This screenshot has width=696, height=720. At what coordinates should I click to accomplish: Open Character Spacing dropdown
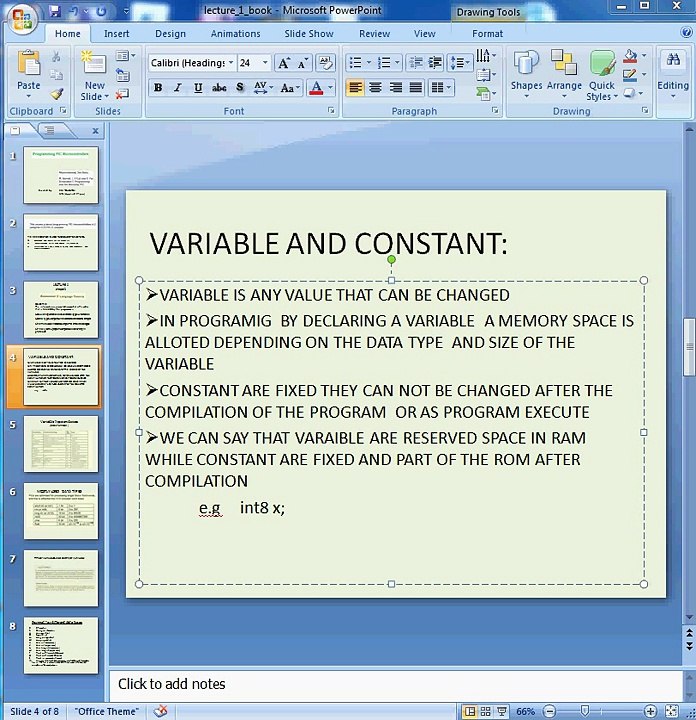pyautogui.click(x=263, y=87)
